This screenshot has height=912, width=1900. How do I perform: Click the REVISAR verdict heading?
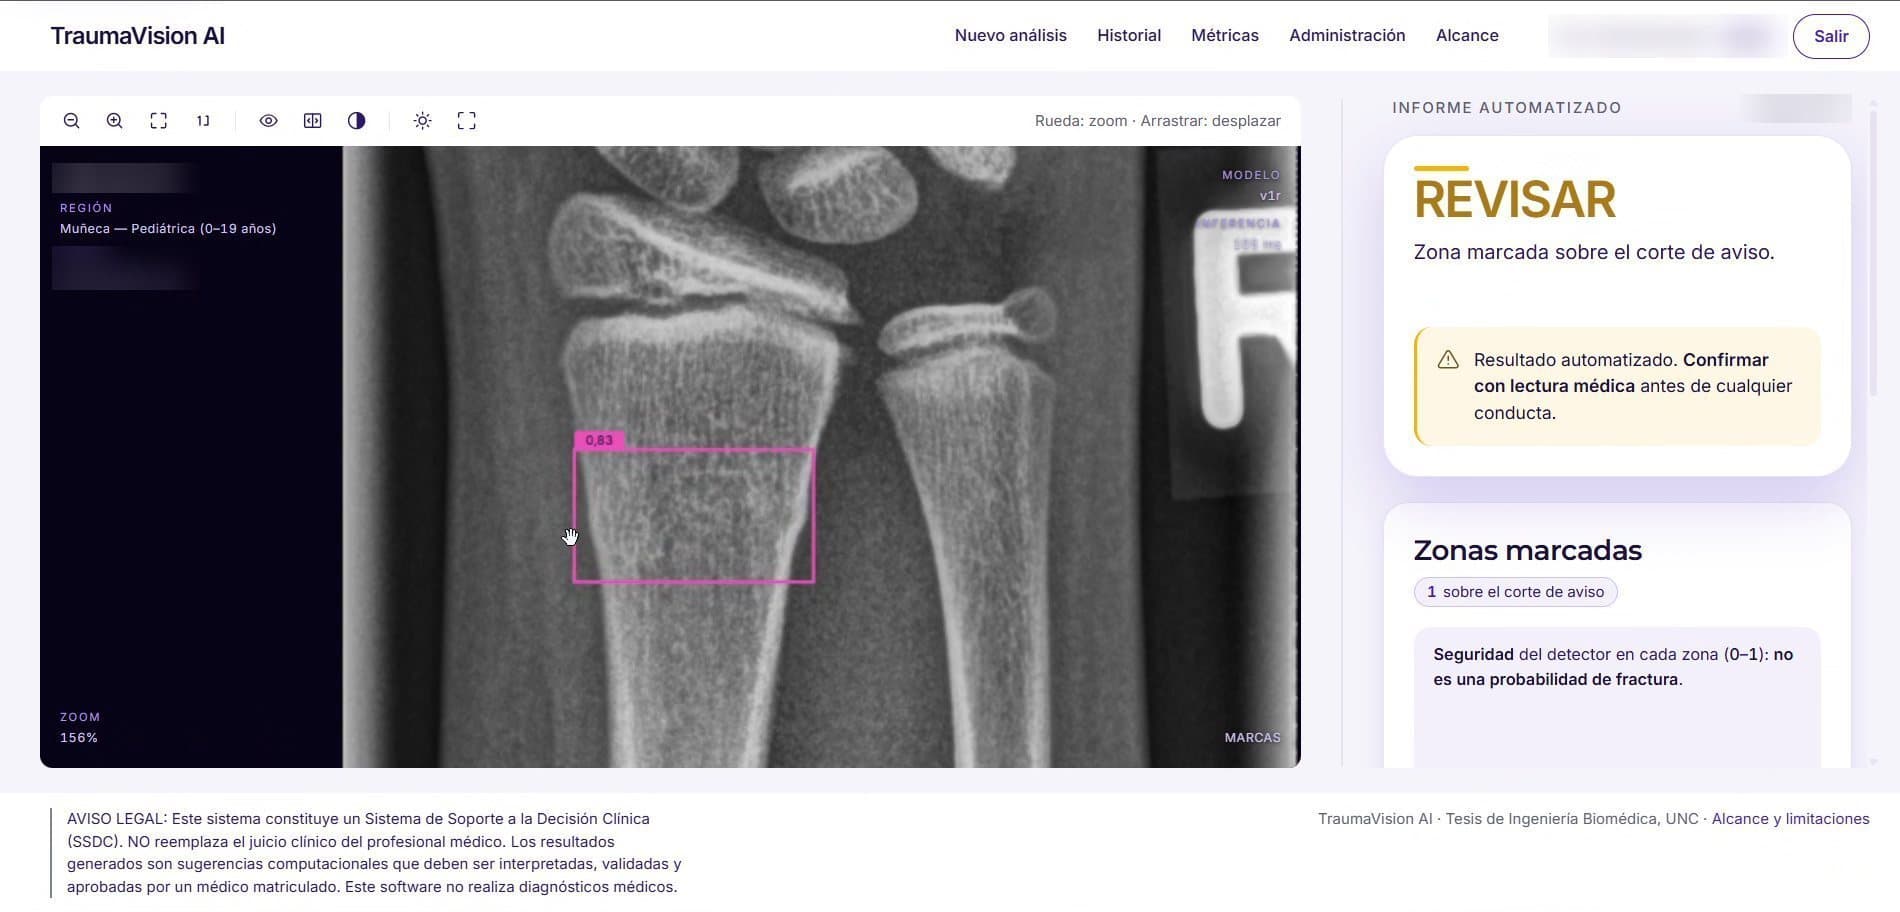pyautogui.click(x=1514, y=199)
